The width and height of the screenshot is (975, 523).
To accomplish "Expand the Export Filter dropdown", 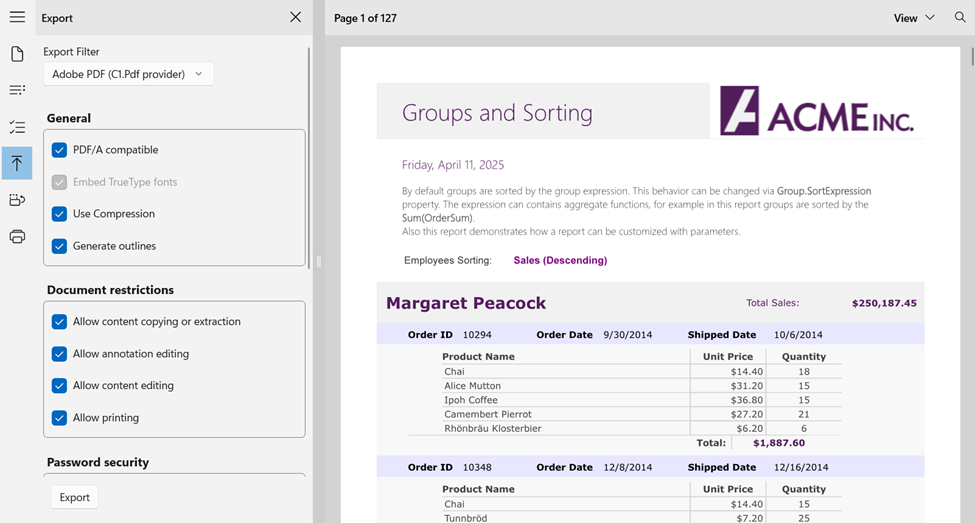I will pyautogui.click(x=128, y=74).
